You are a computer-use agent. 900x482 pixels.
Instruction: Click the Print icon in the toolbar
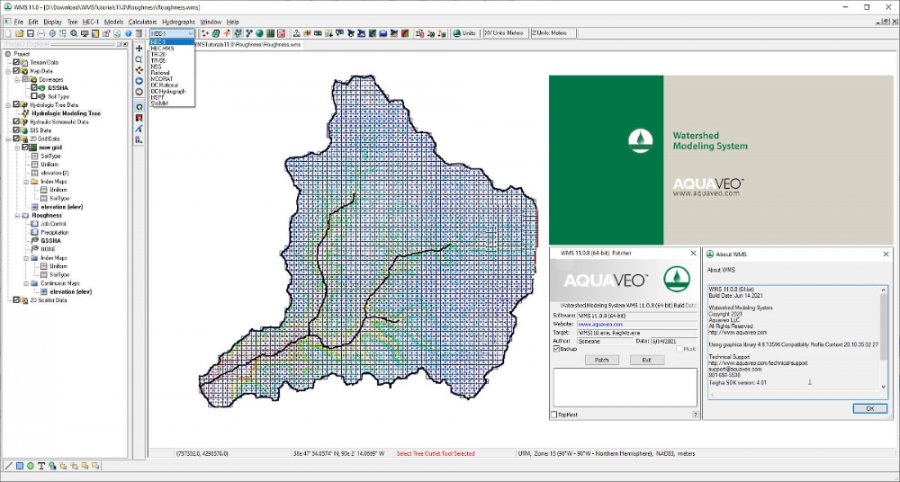pyautogui.click(x=41, y=33)
